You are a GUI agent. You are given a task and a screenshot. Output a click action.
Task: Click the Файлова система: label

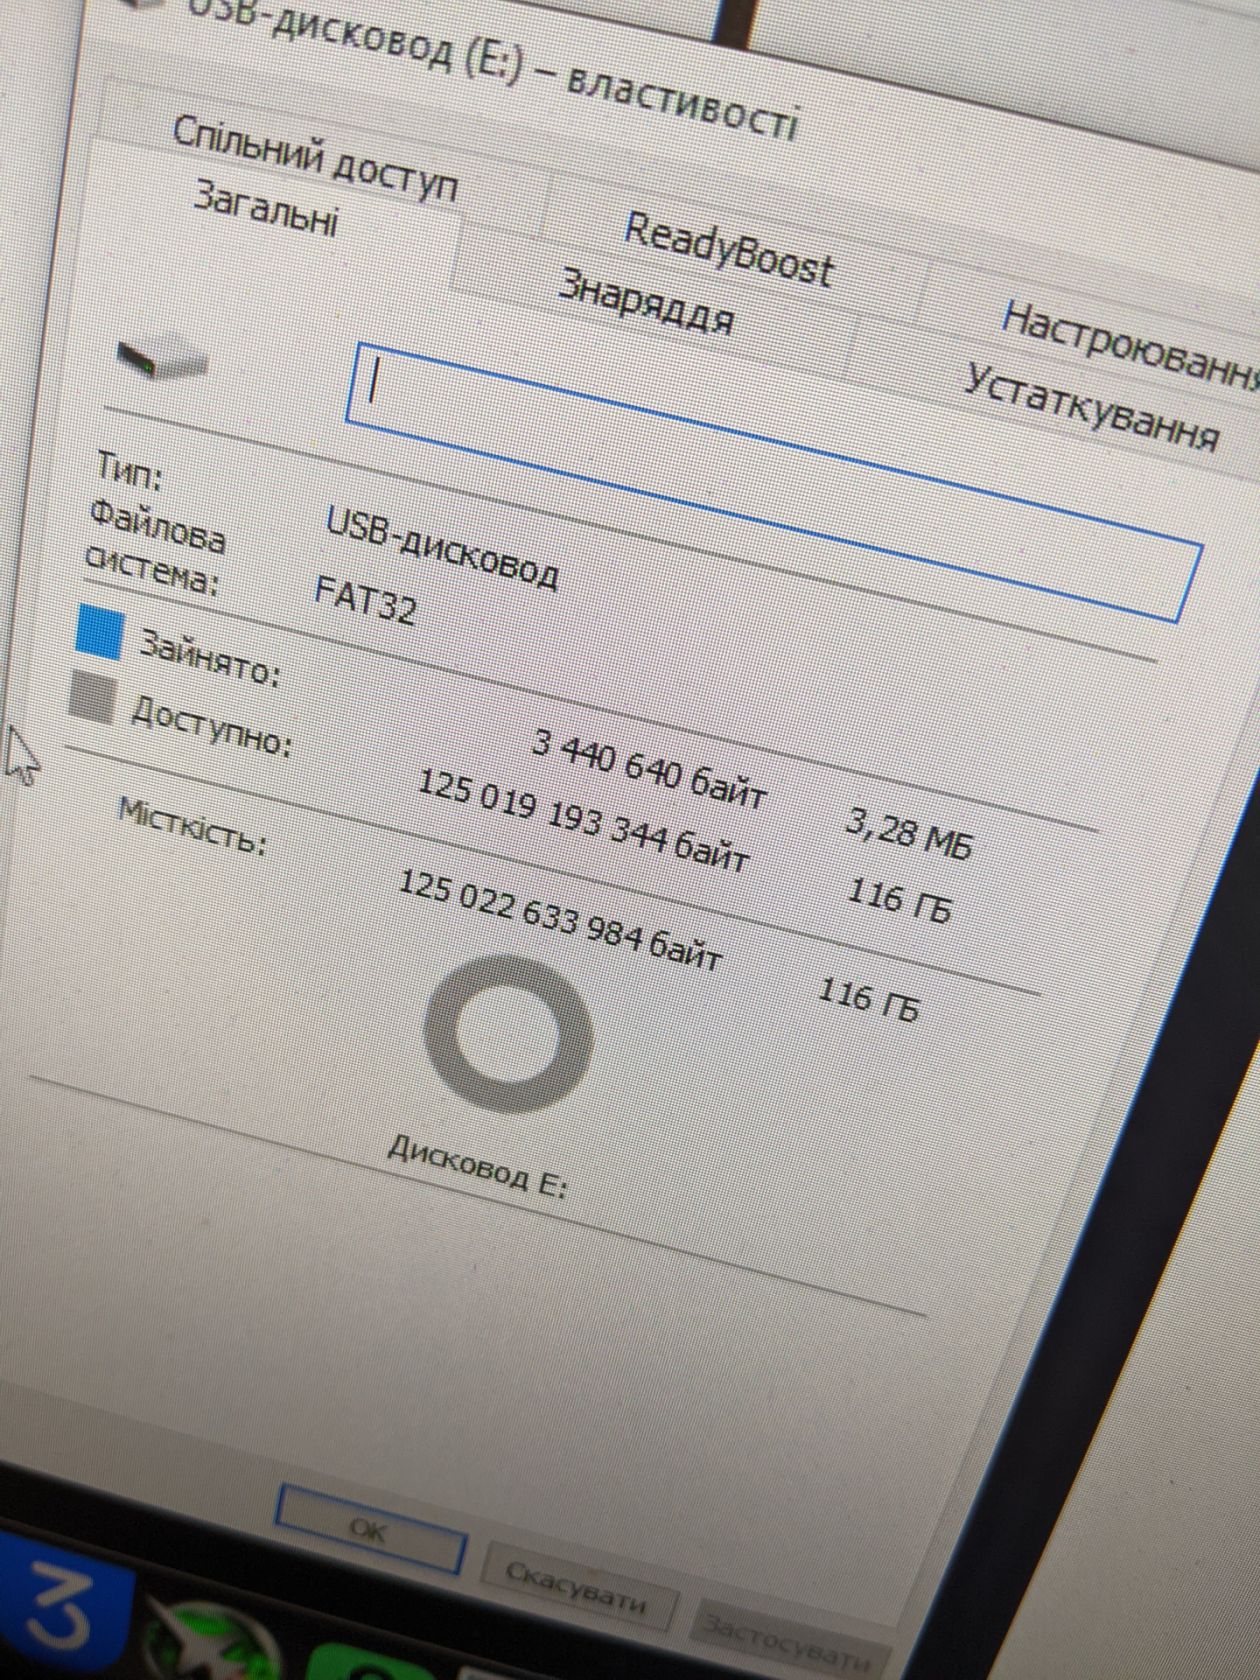coord(155,548)
